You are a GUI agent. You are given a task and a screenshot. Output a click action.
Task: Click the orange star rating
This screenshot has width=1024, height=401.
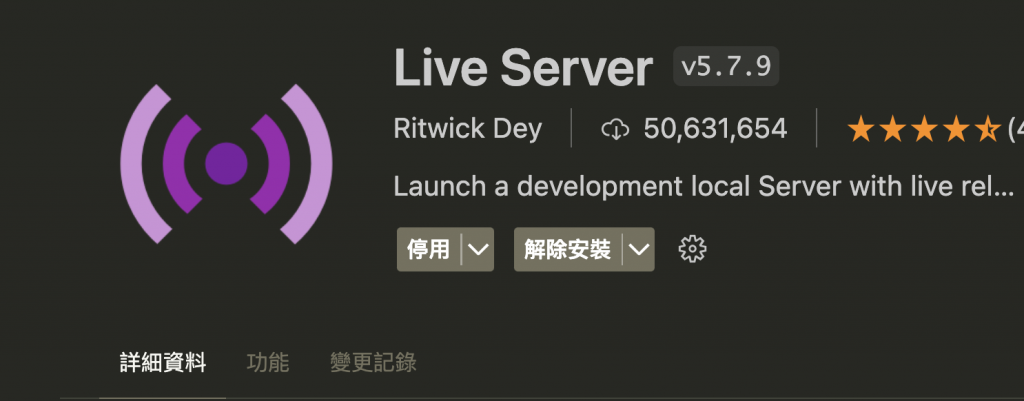[923, 129]
